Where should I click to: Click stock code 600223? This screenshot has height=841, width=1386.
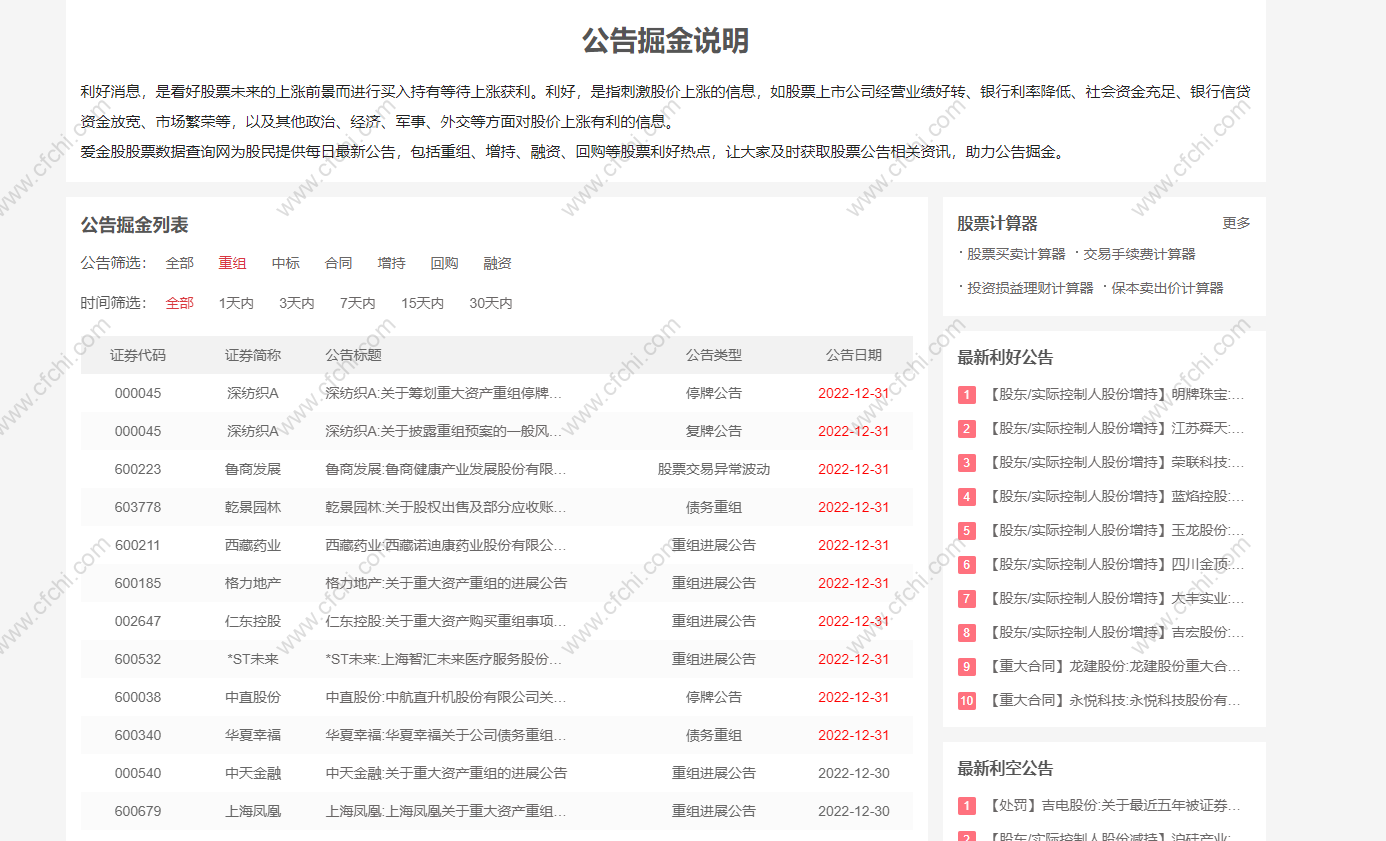coord(138,469)
